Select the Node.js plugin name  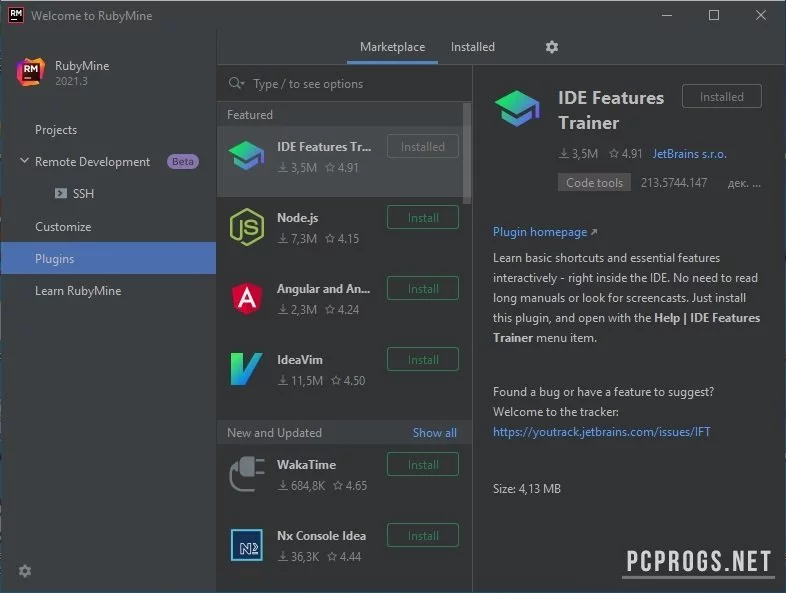point(297,218)
